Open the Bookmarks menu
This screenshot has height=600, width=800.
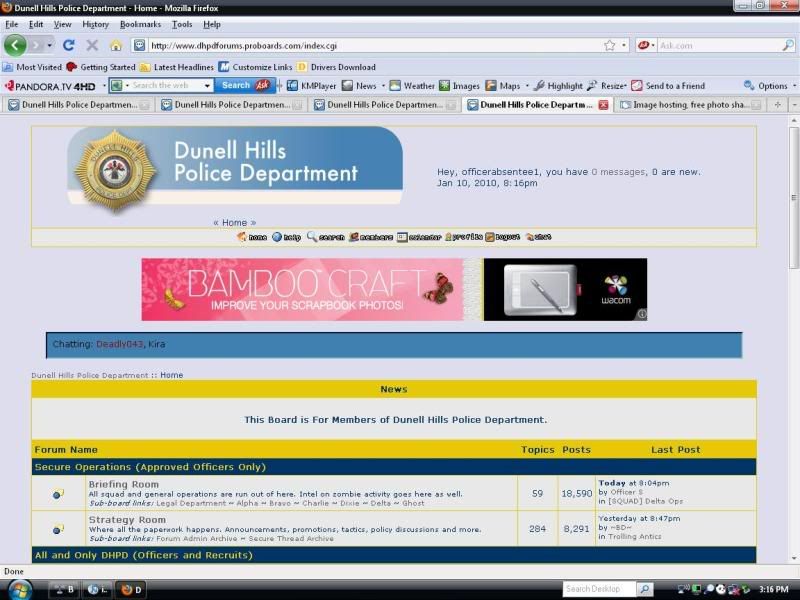click(x=140, y=24)
